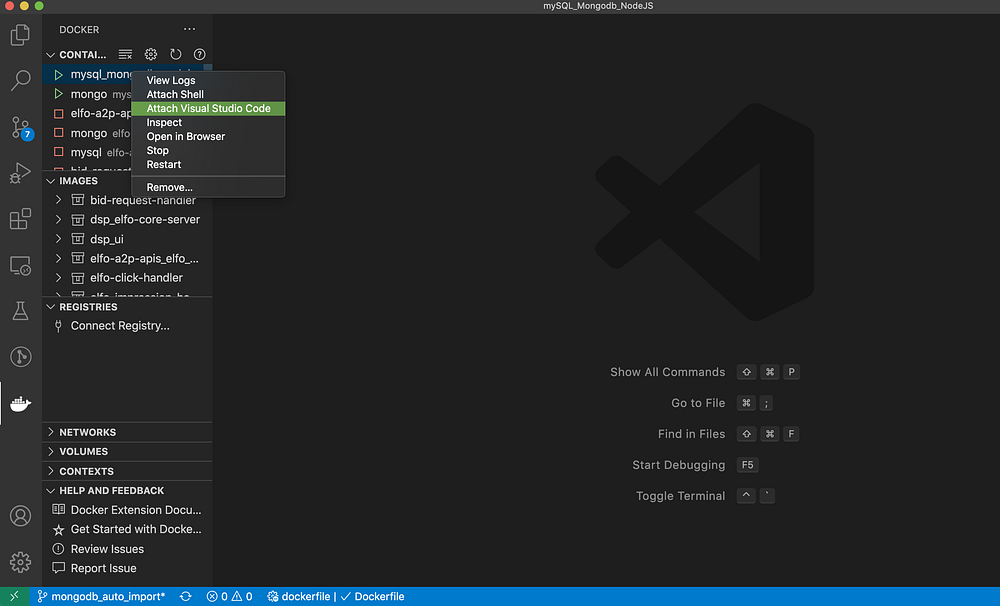Click the synchronize changes icon in status bar
The image size is (1000, 606).
(186, 596)
